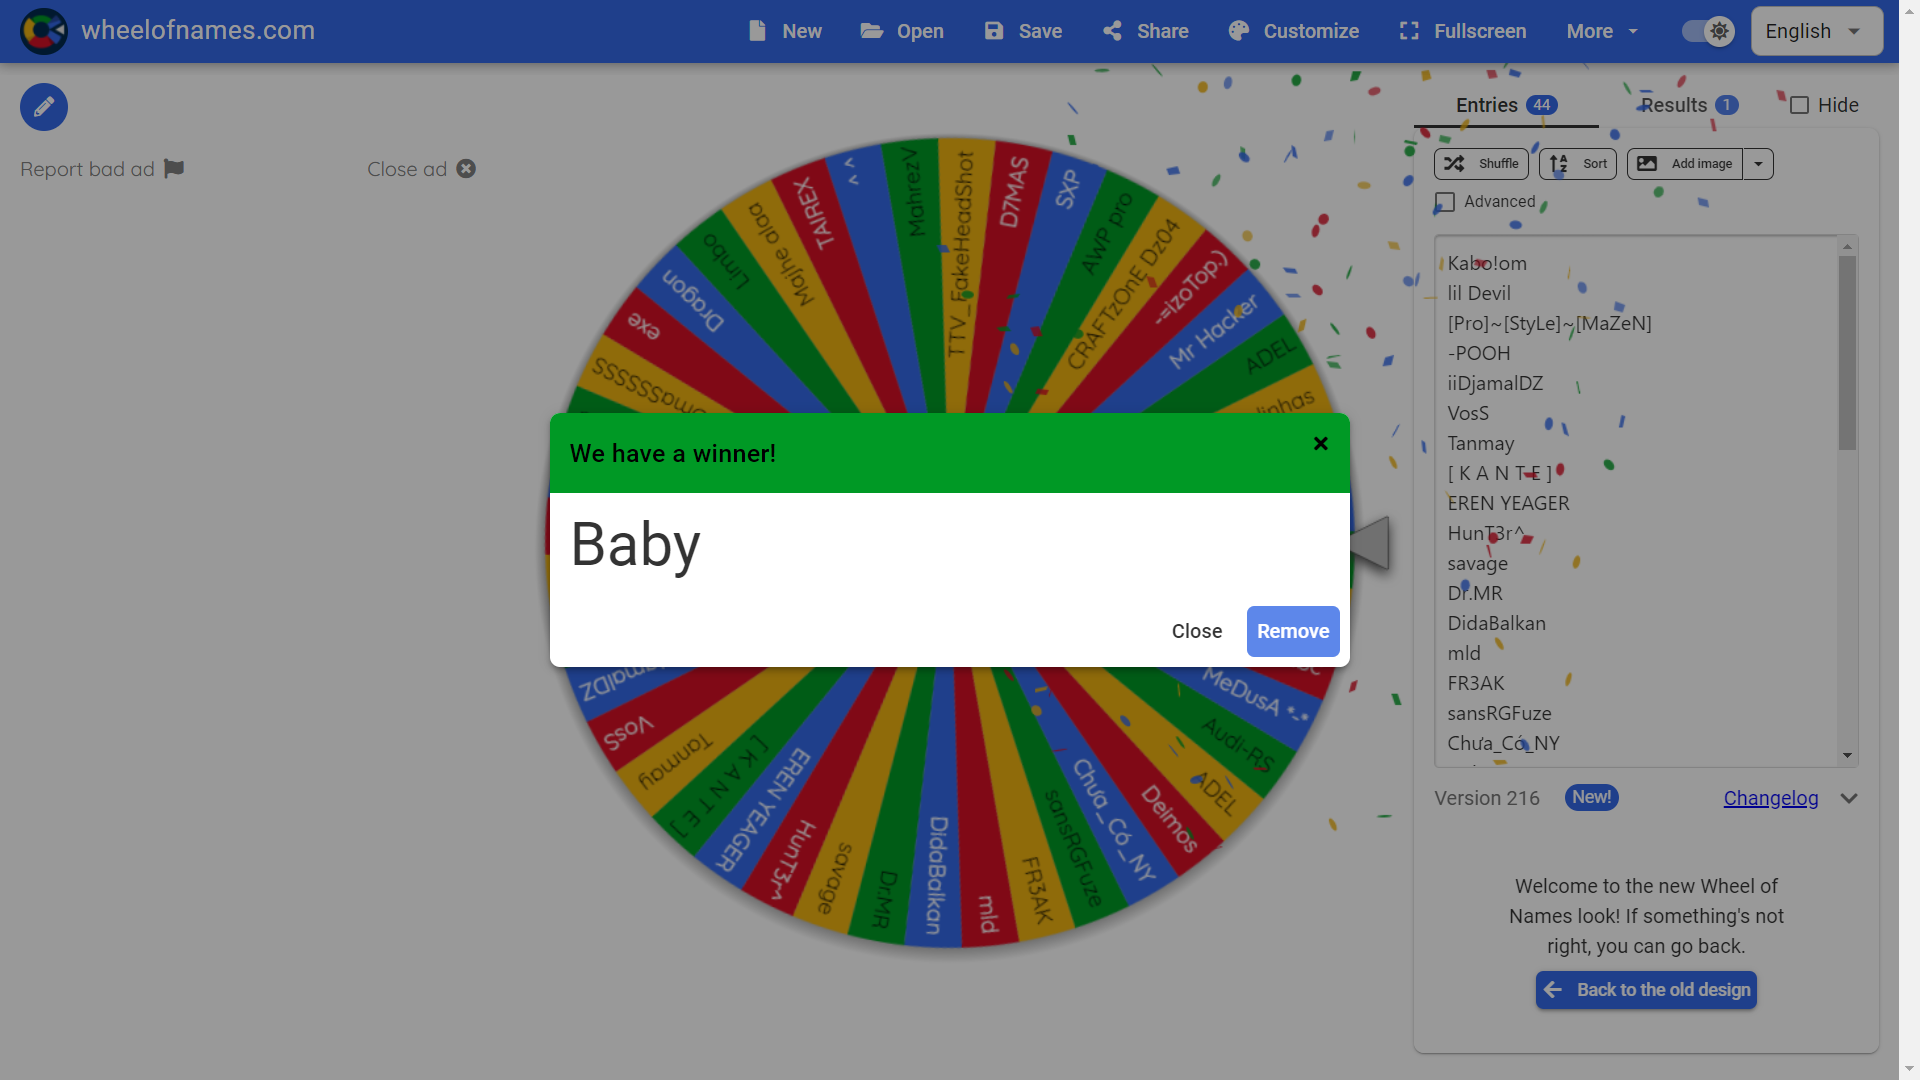Click the Share icon
This screenshot has width=1920, height=1080.
click(x=1112, y=31)
